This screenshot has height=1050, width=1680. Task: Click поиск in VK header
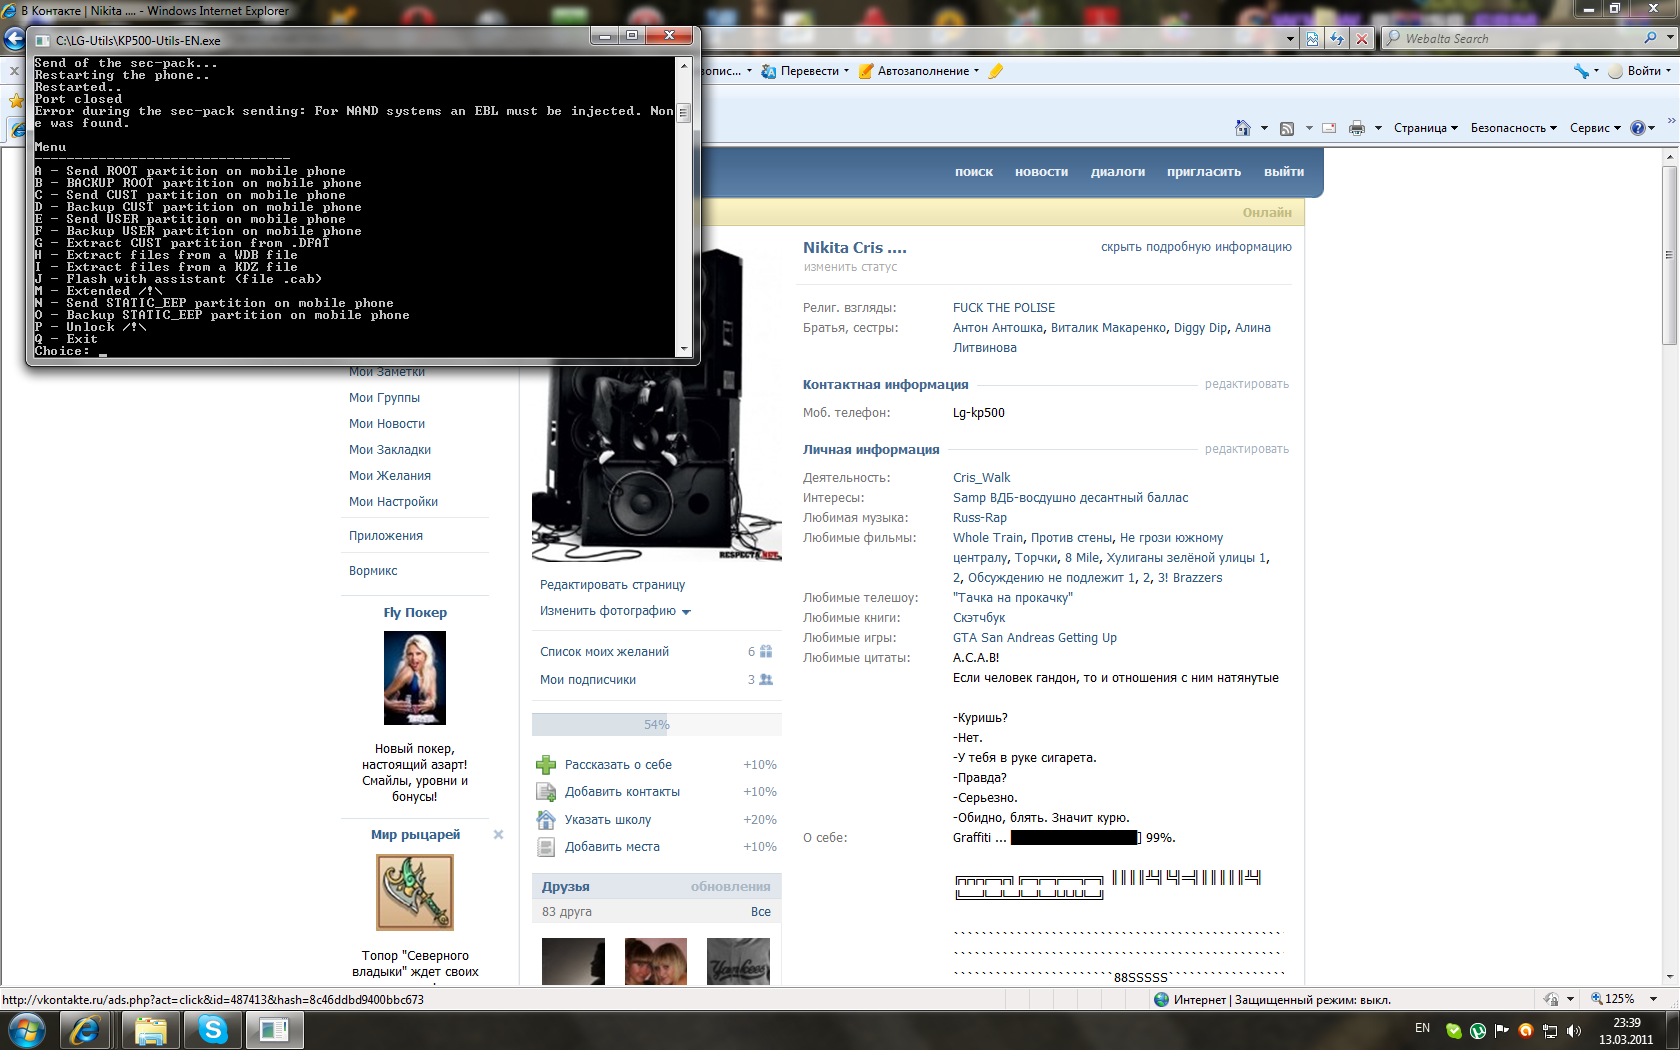(974, 172)
